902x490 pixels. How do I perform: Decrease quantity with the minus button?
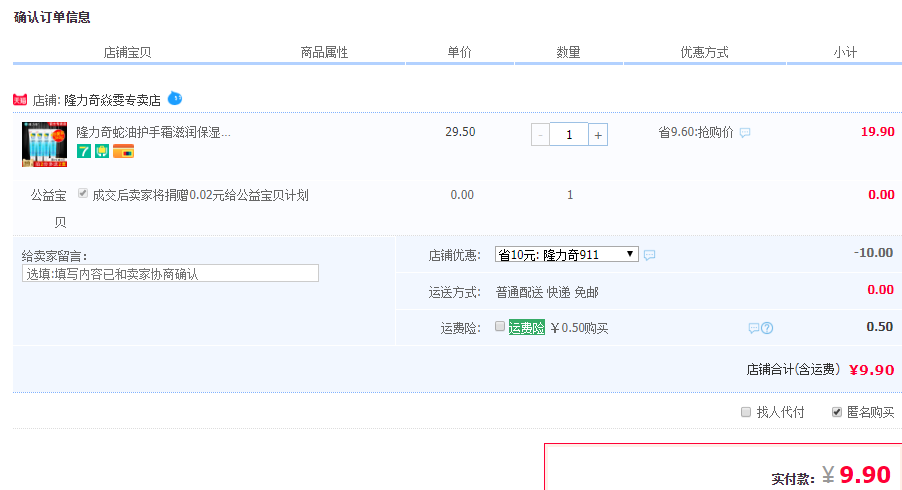(x=540, y=135)
